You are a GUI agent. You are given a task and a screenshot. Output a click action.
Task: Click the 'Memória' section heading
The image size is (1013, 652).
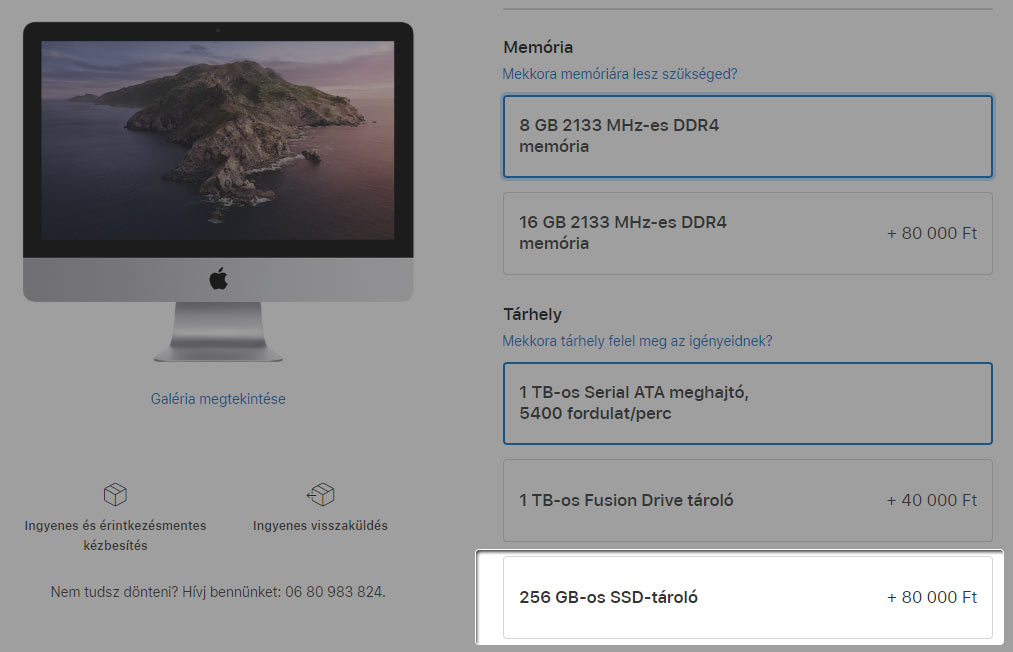[x=538, y=47]
